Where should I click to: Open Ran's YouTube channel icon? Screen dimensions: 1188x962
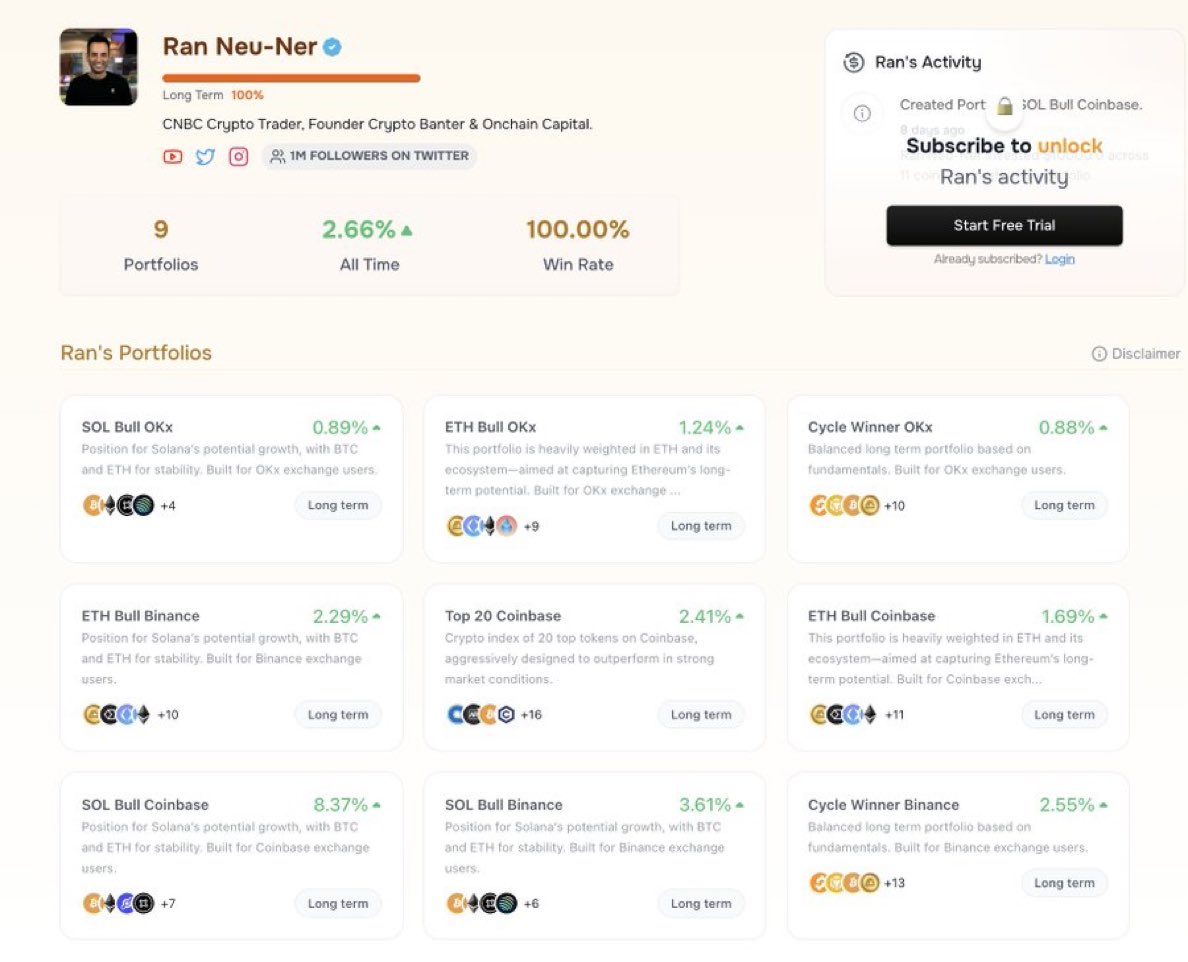click(x=173, y=157)
